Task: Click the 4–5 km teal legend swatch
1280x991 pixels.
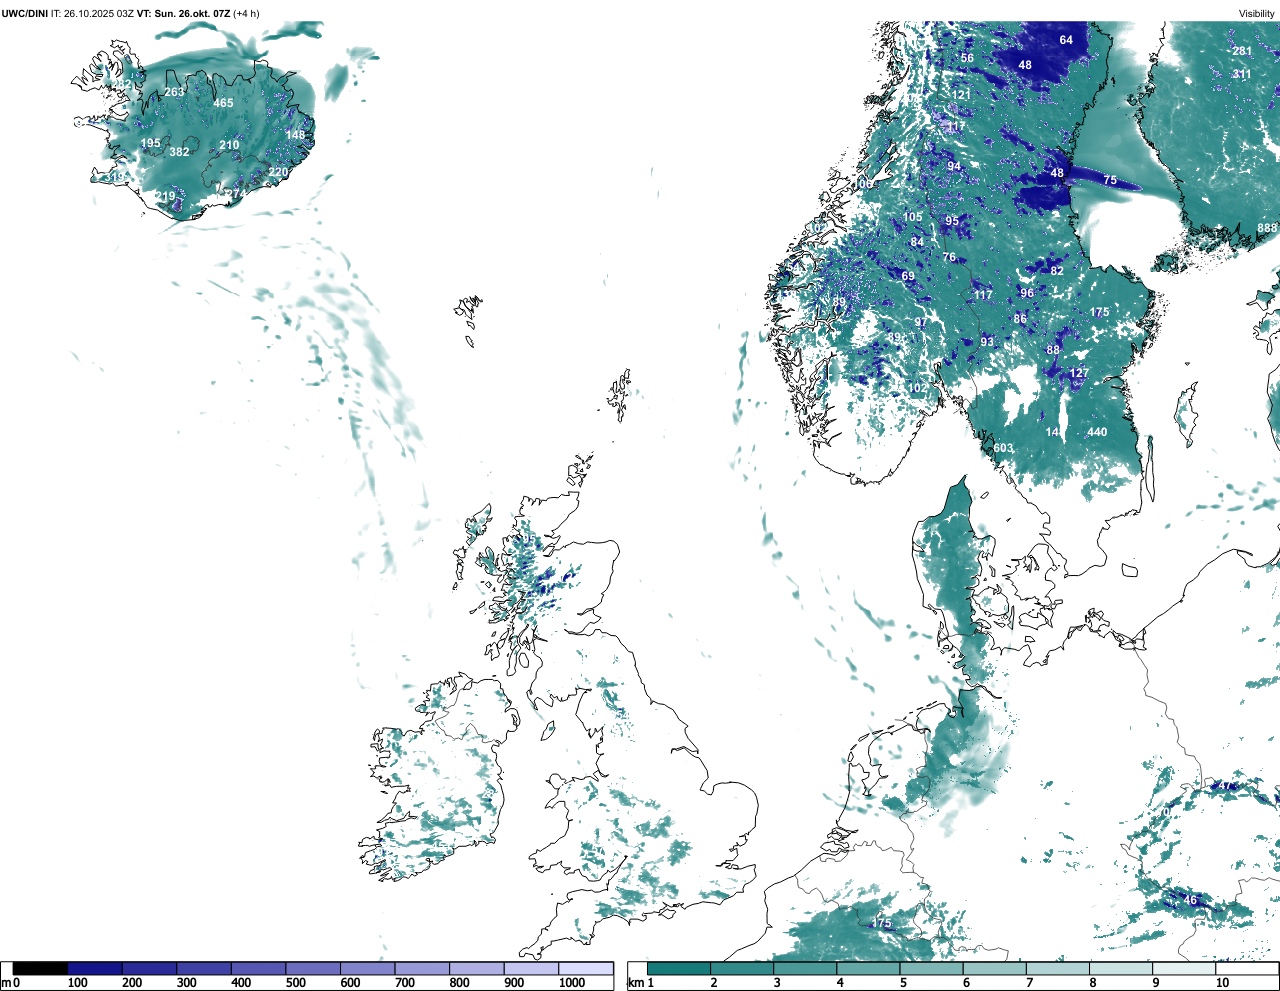Action: (869, 968)
